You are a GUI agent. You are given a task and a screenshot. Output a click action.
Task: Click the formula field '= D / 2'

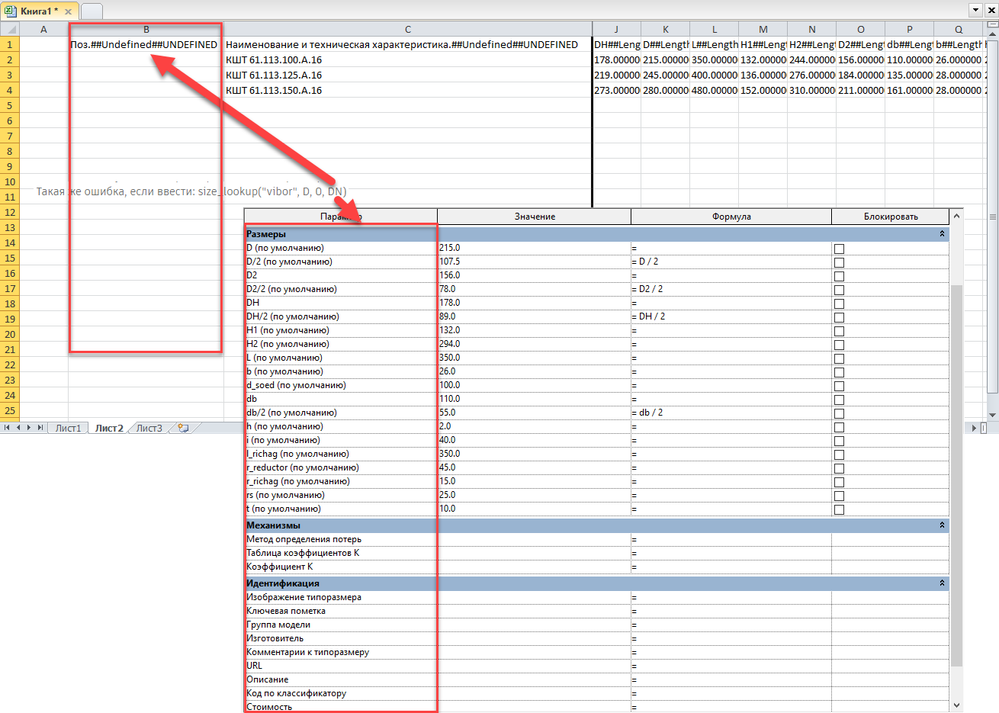point(731,262)
